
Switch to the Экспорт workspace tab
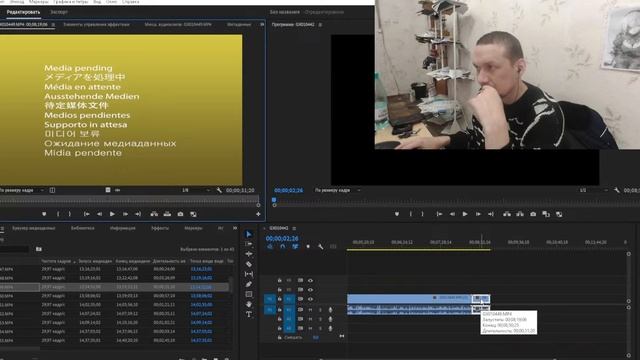tap(59, 12)
